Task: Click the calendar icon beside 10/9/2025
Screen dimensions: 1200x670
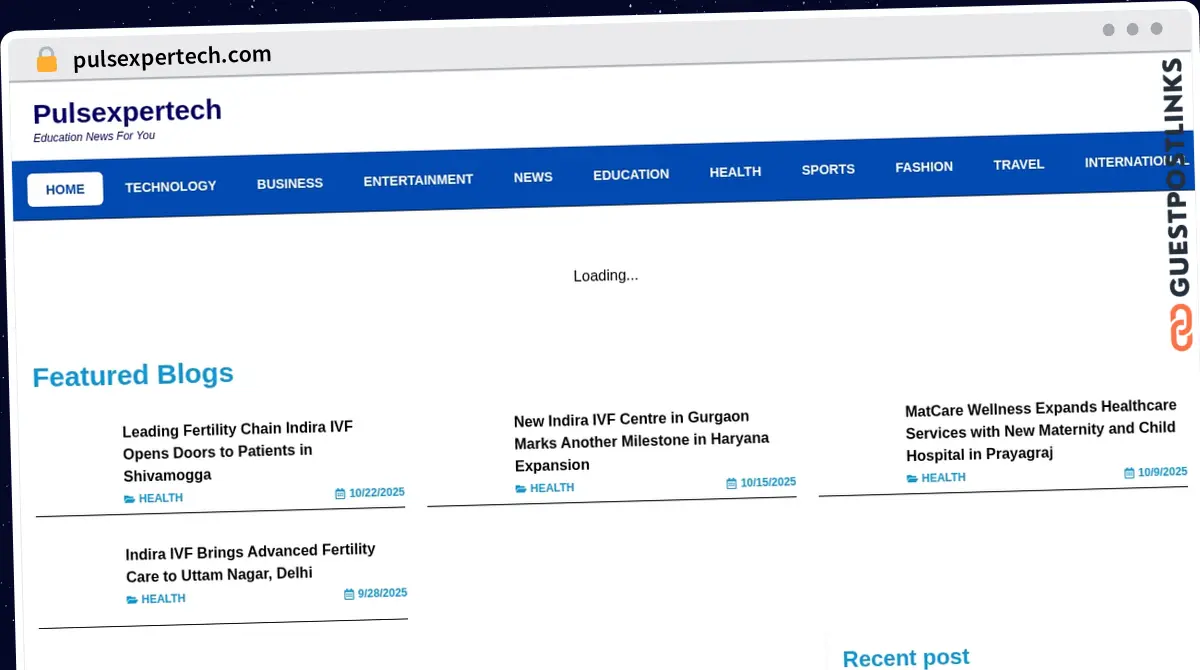Action: point(1129,472)
